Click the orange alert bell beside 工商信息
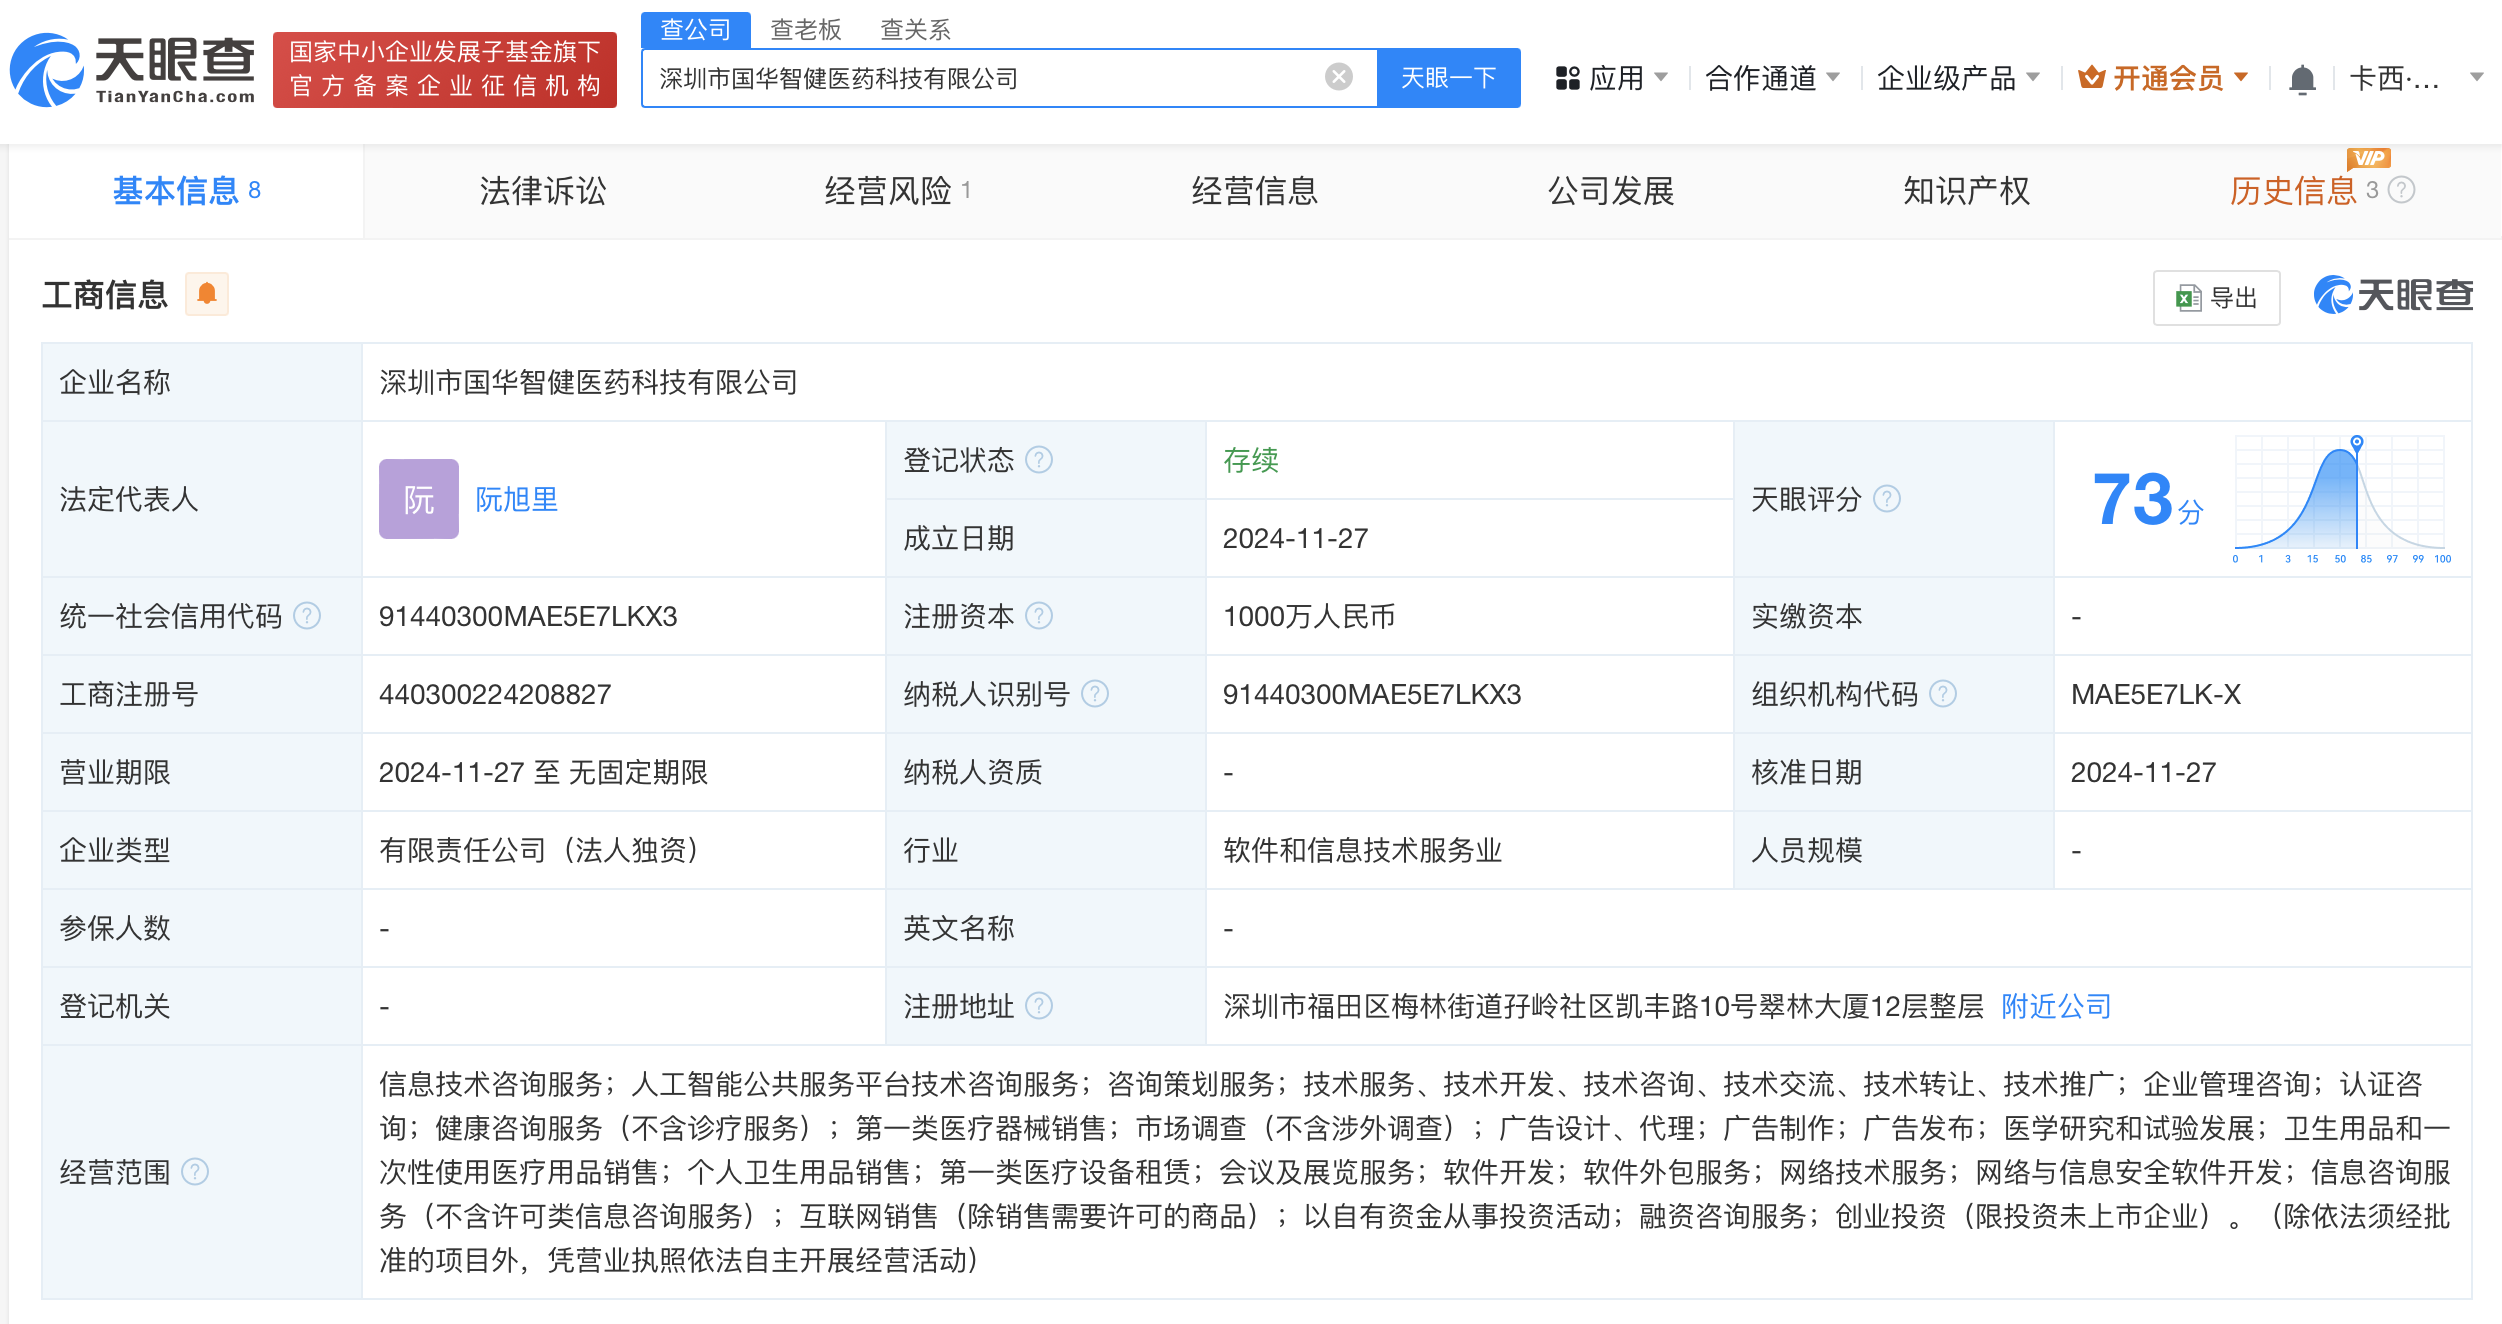The height and width of the screenshot is (1324, 2502). 207,294
